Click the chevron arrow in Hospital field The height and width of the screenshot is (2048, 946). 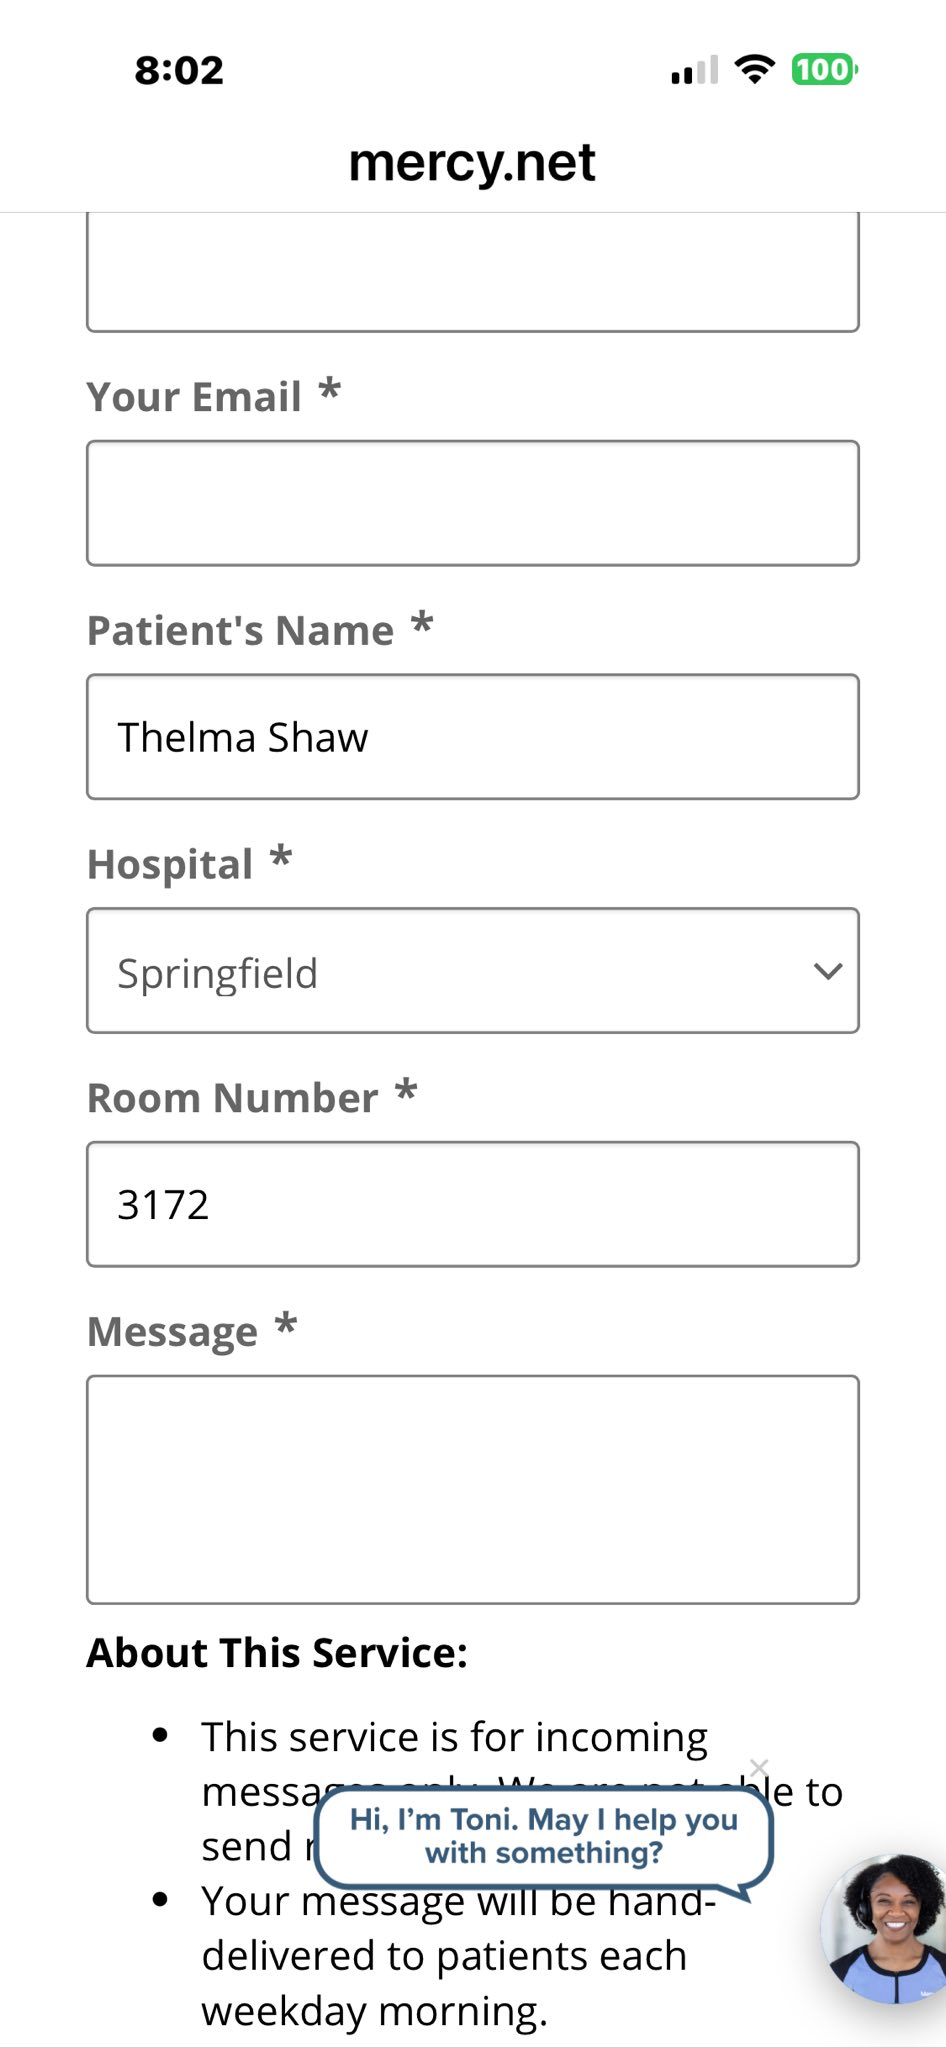click(x=828, y=971)
